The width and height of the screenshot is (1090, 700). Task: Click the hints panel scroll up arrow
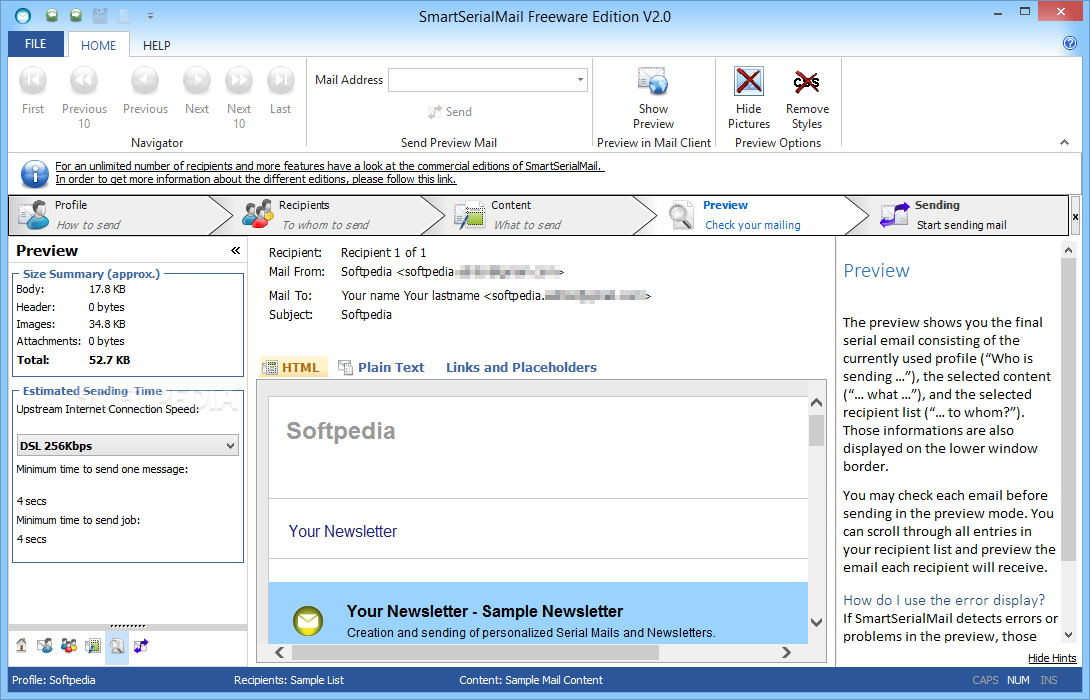point(1068,250)
